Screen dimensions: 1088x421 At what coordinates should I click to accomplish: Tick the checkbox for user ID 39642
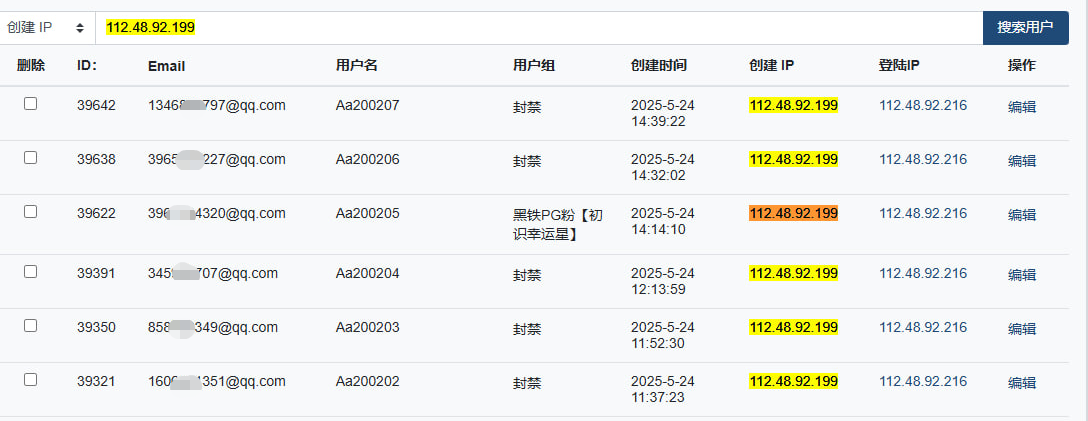pyautogui.click(x=31, y=104)
